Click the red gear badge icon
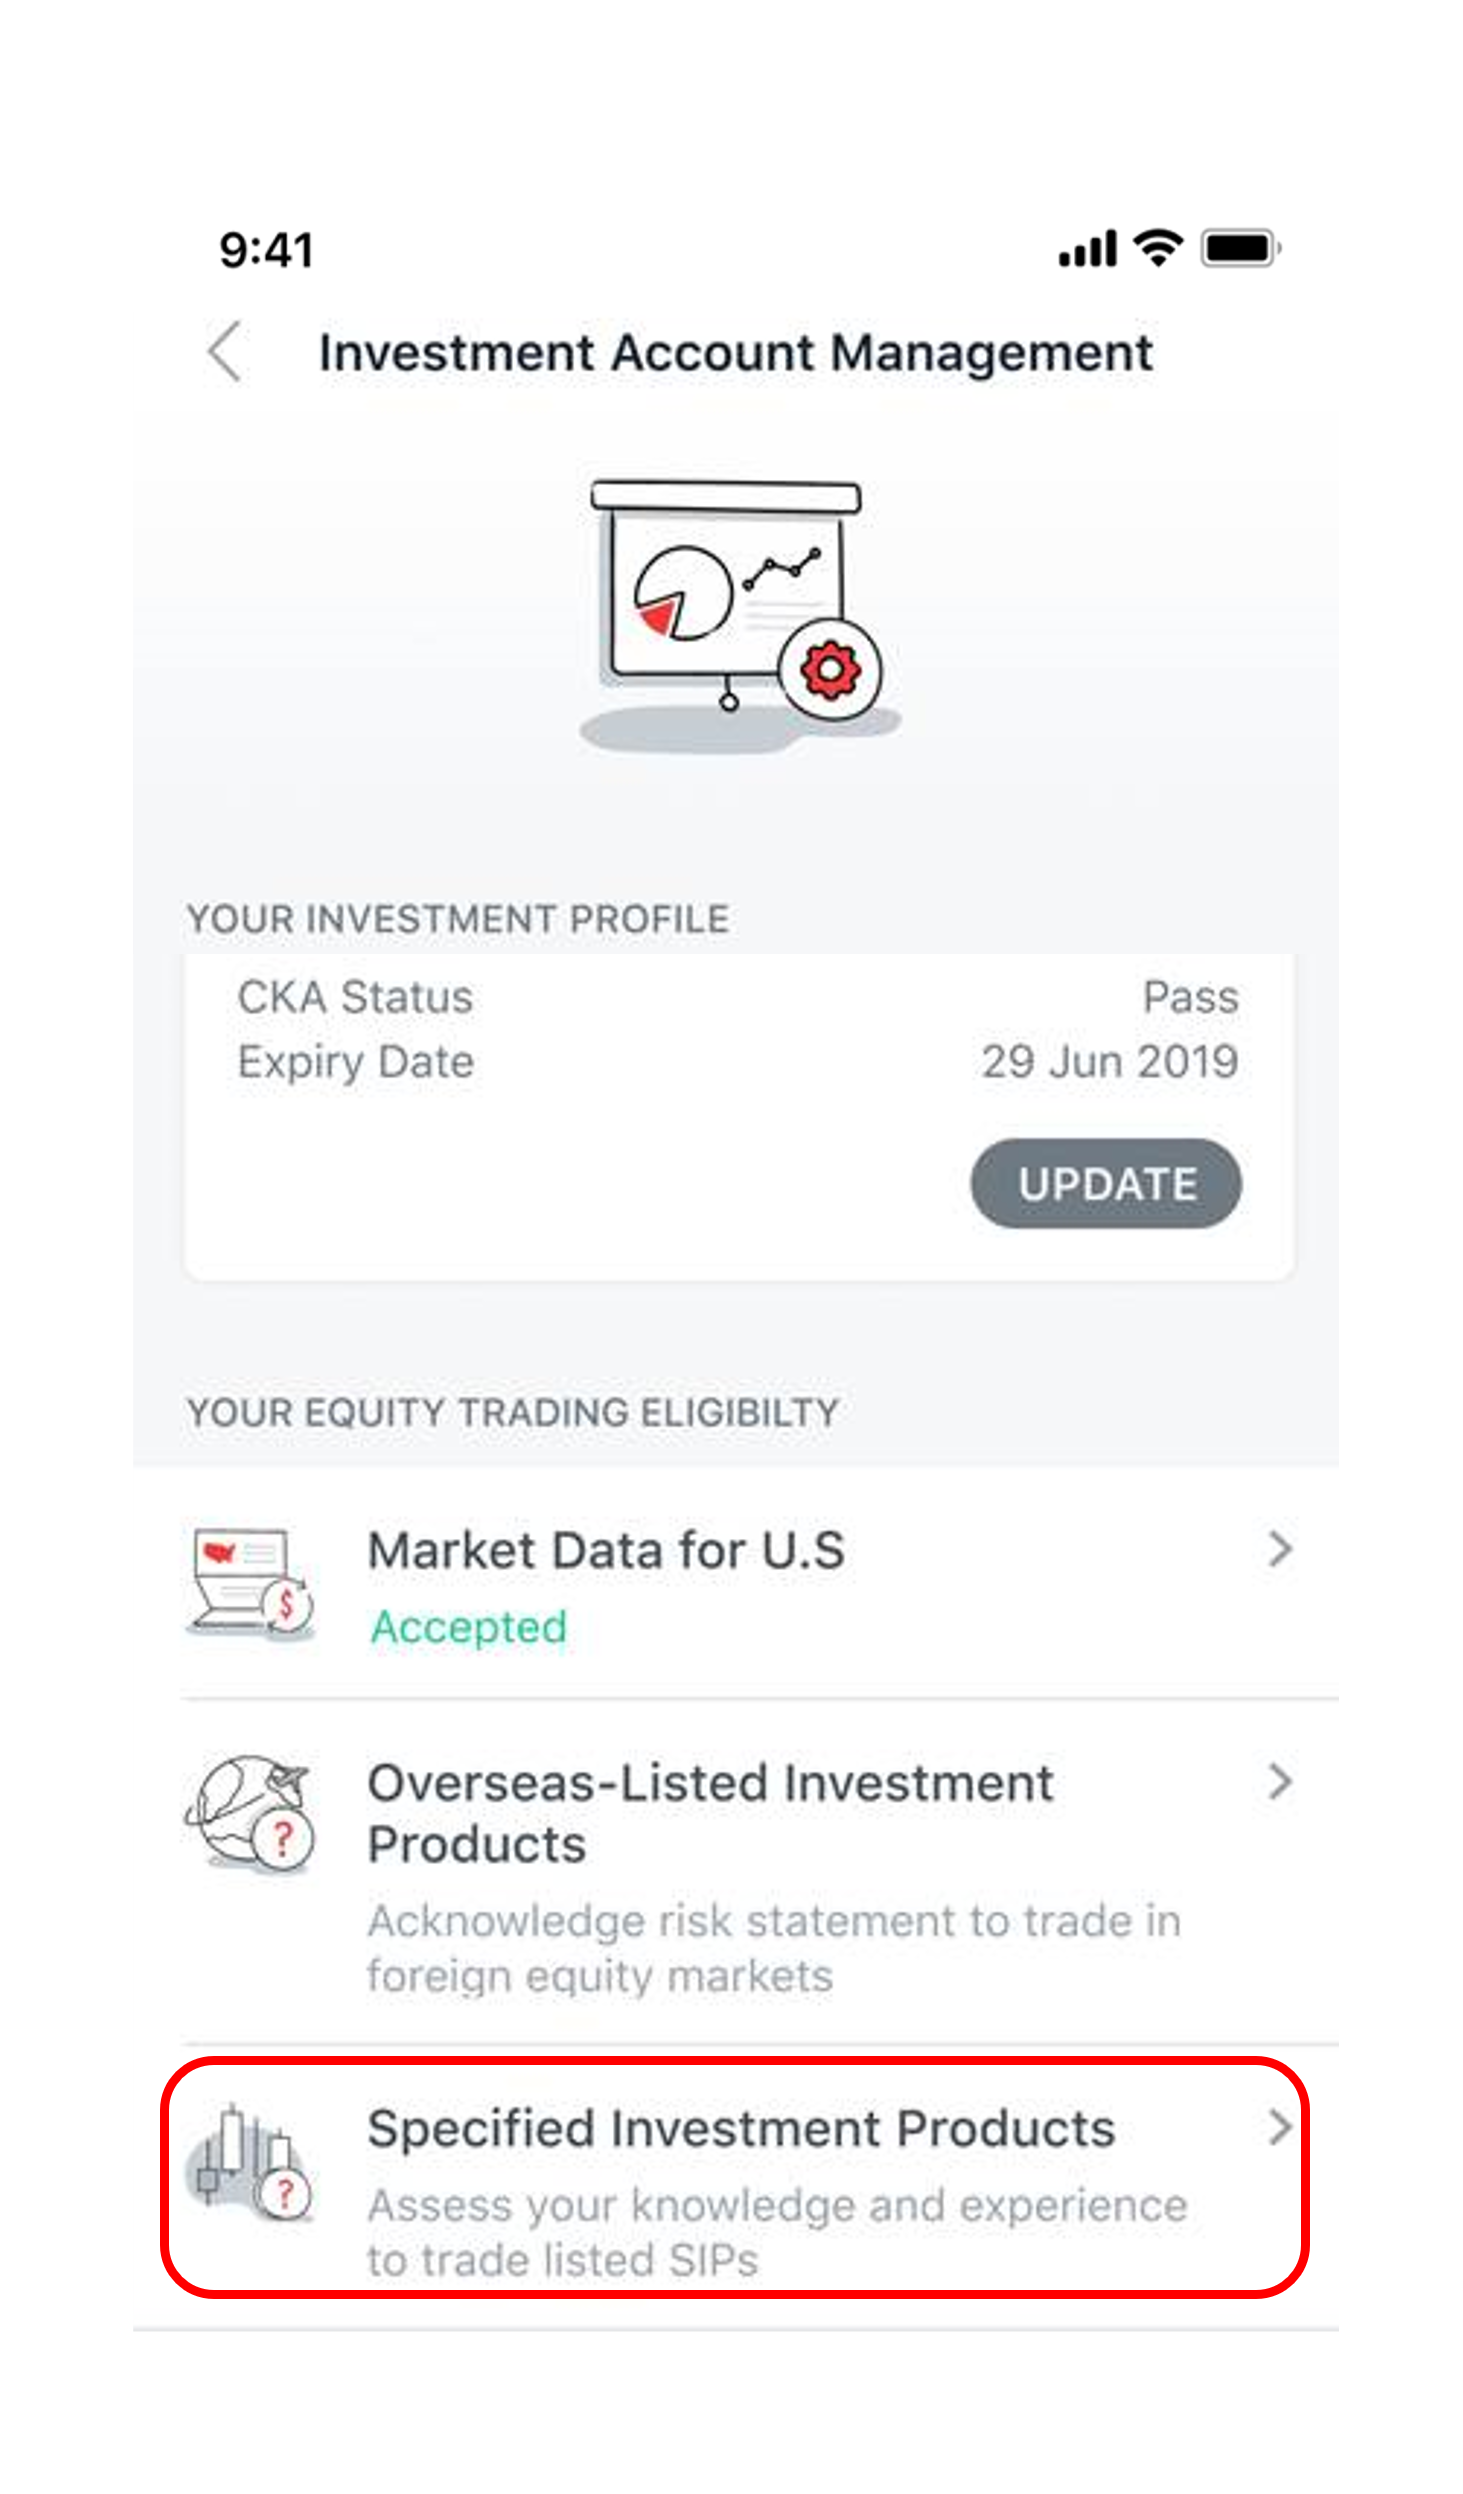1463x2494 pixels. coord(829,670)
